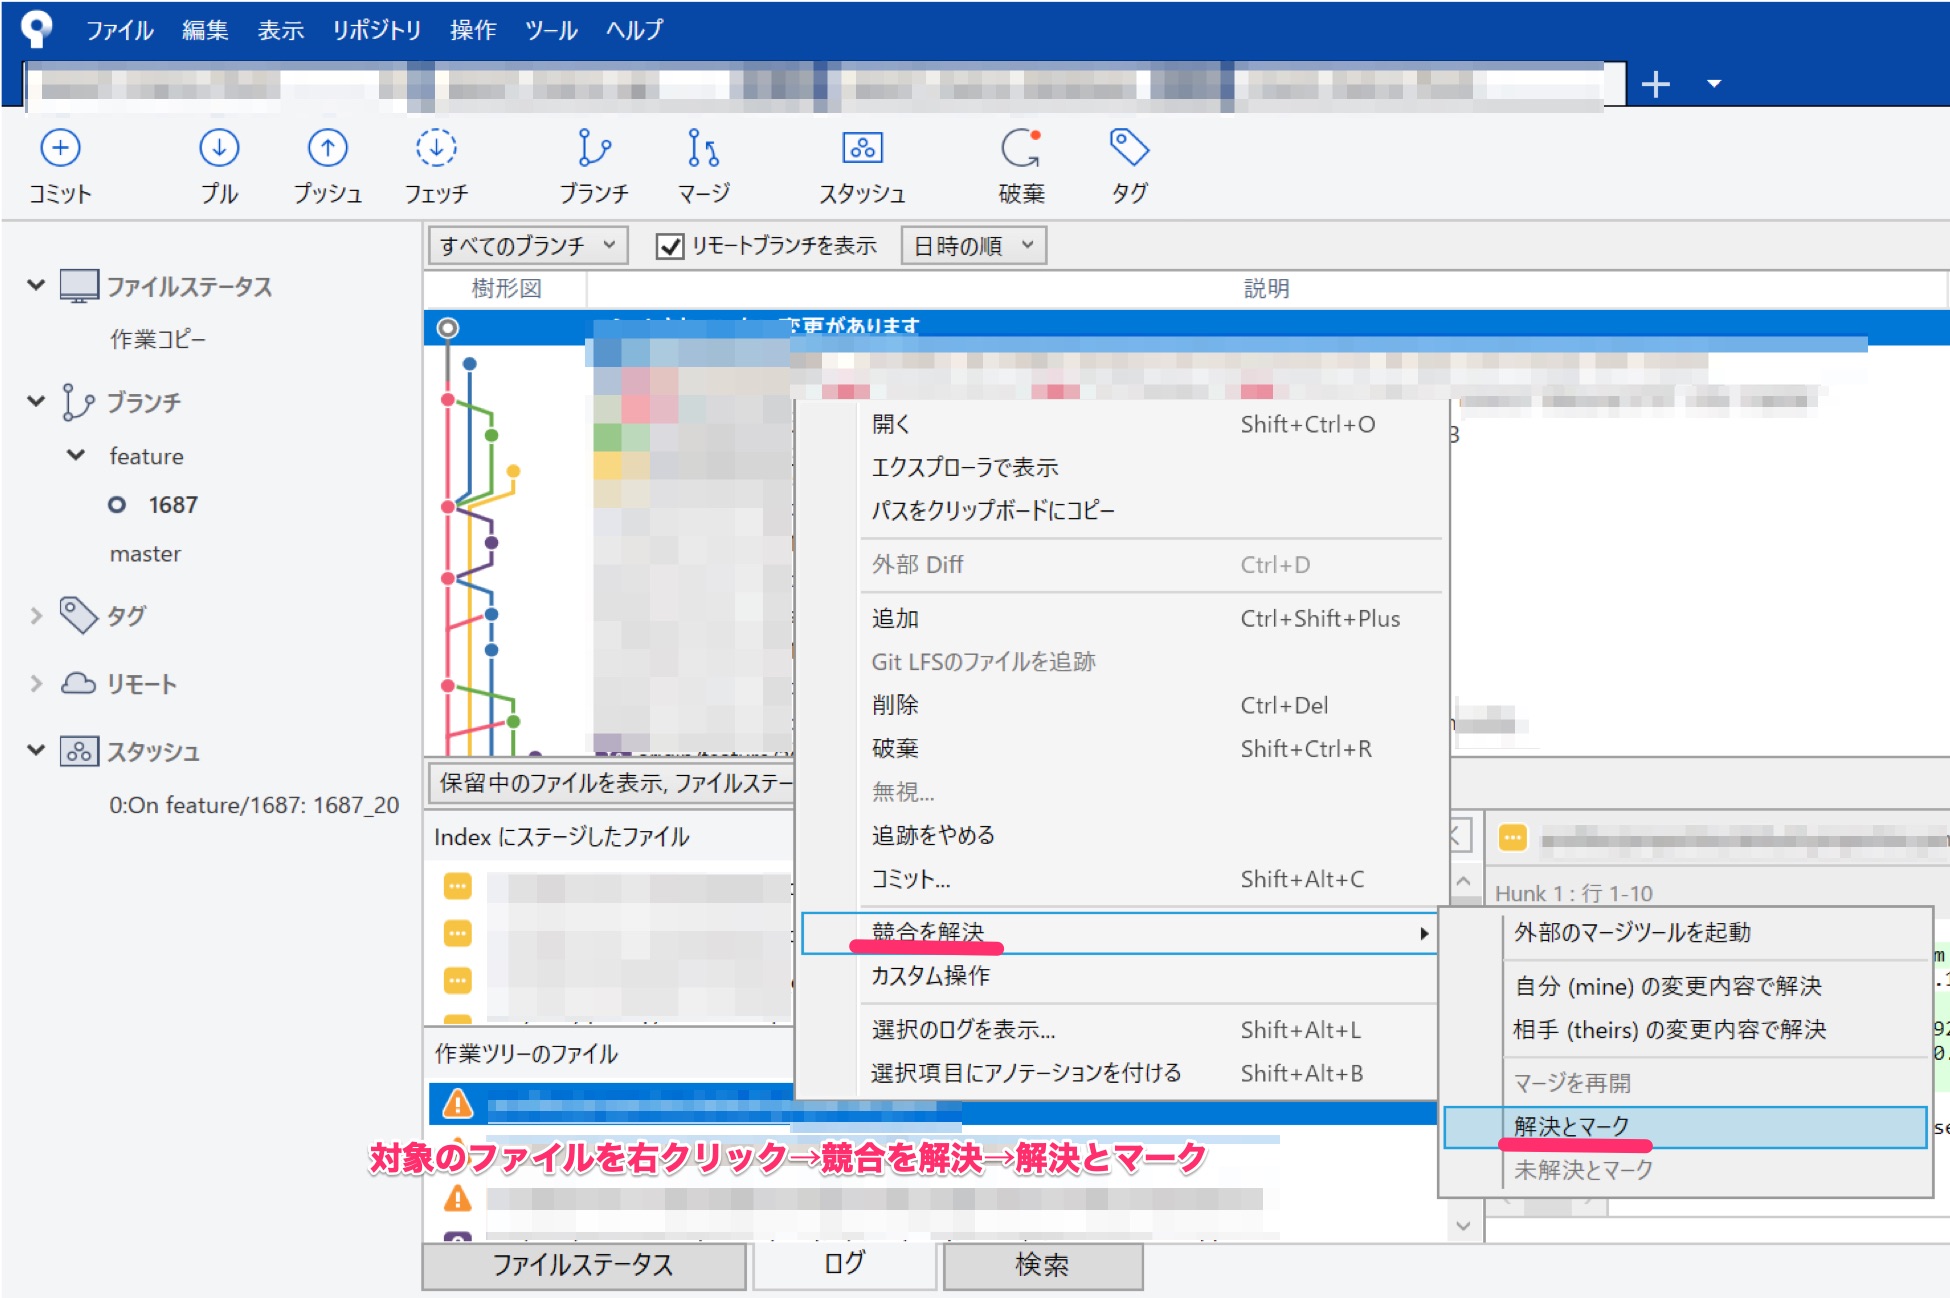Open the 日時の順 sort dropdown

coord(972,244)
